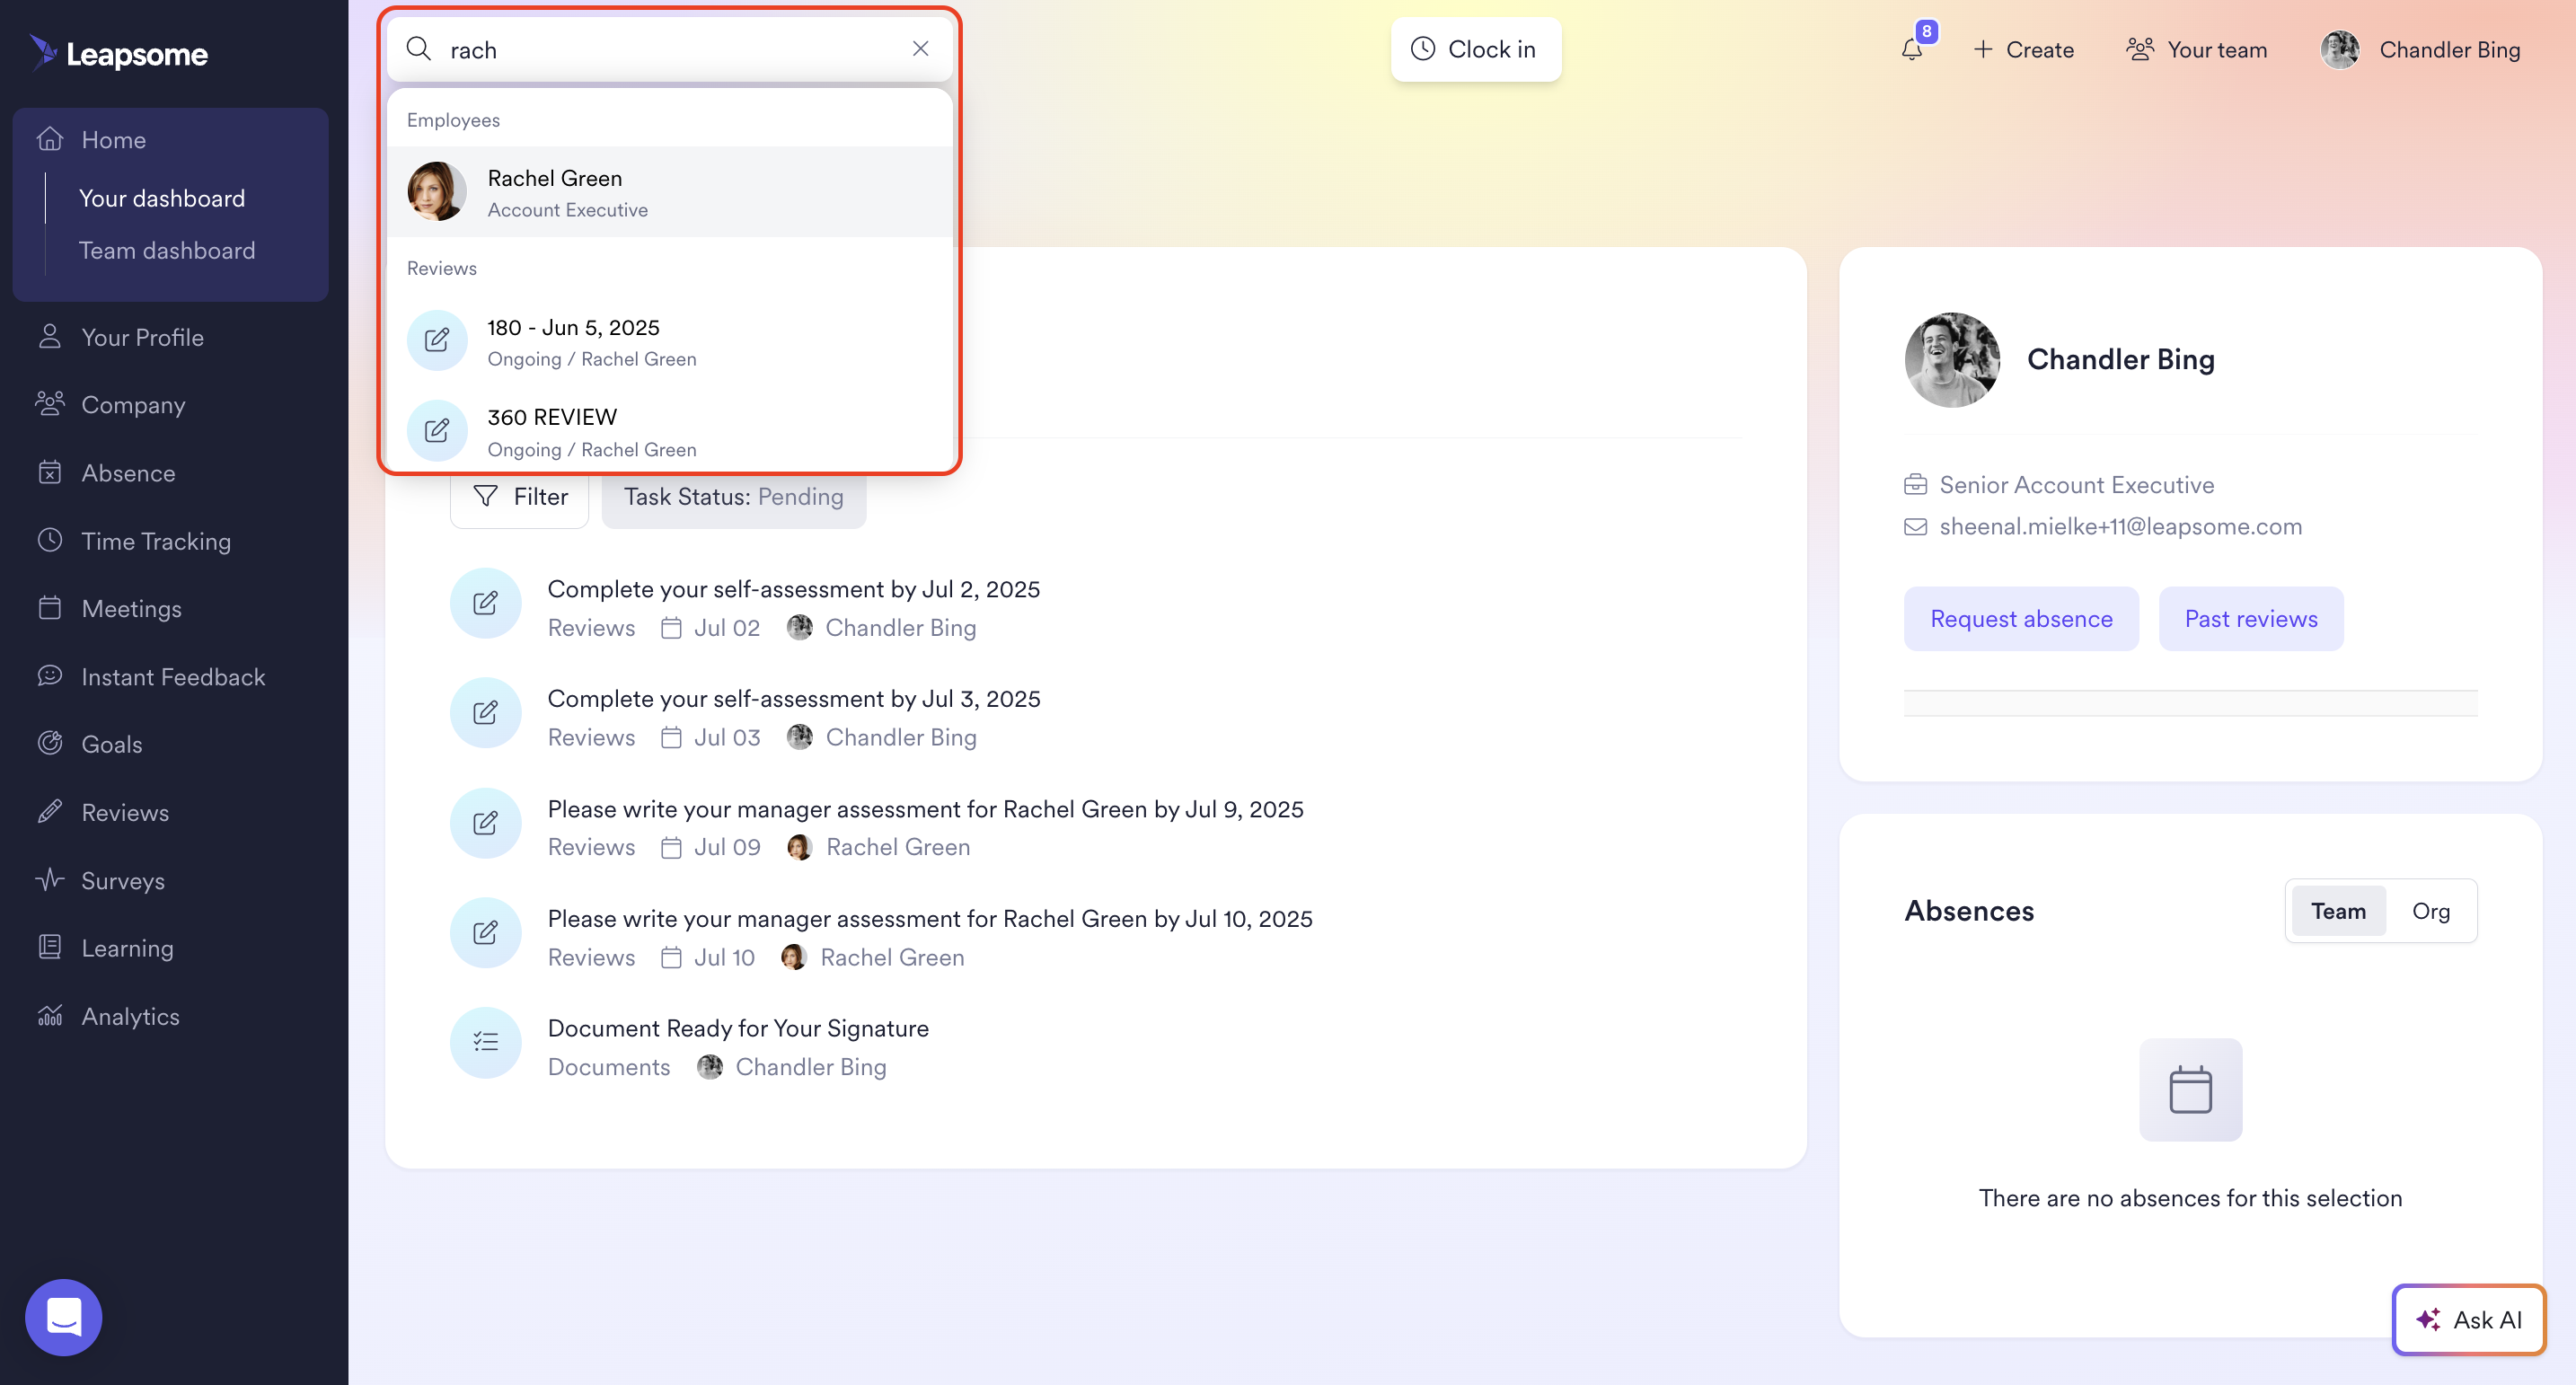Screen dimensions: 2576x1385
Task: Click the Home house icon
Action: pos(50,138)
